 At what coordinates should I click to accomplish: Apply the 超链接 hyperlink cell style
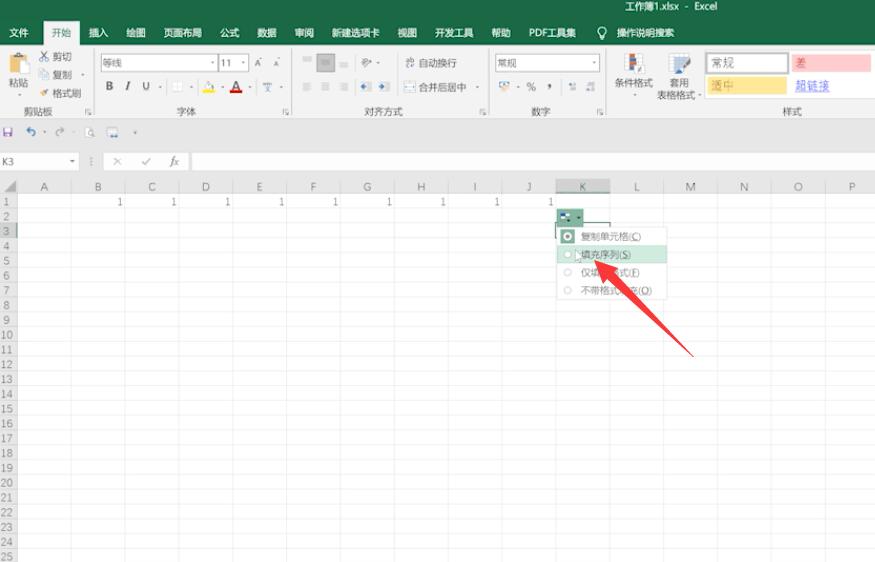[831, 85]
